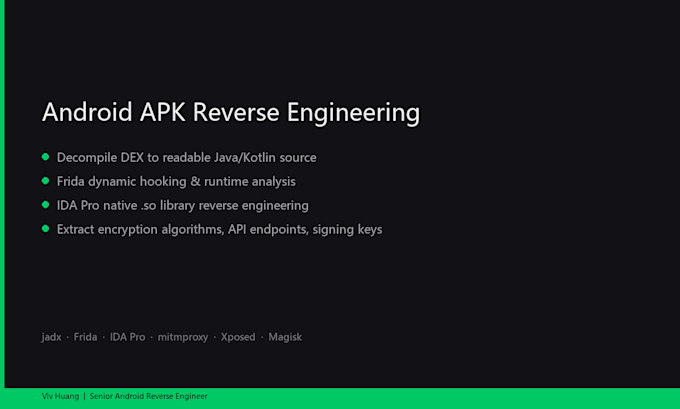680x409 pixels.
Task: Click 'Frida' in the bottom tools list
Action: [85, 337]
